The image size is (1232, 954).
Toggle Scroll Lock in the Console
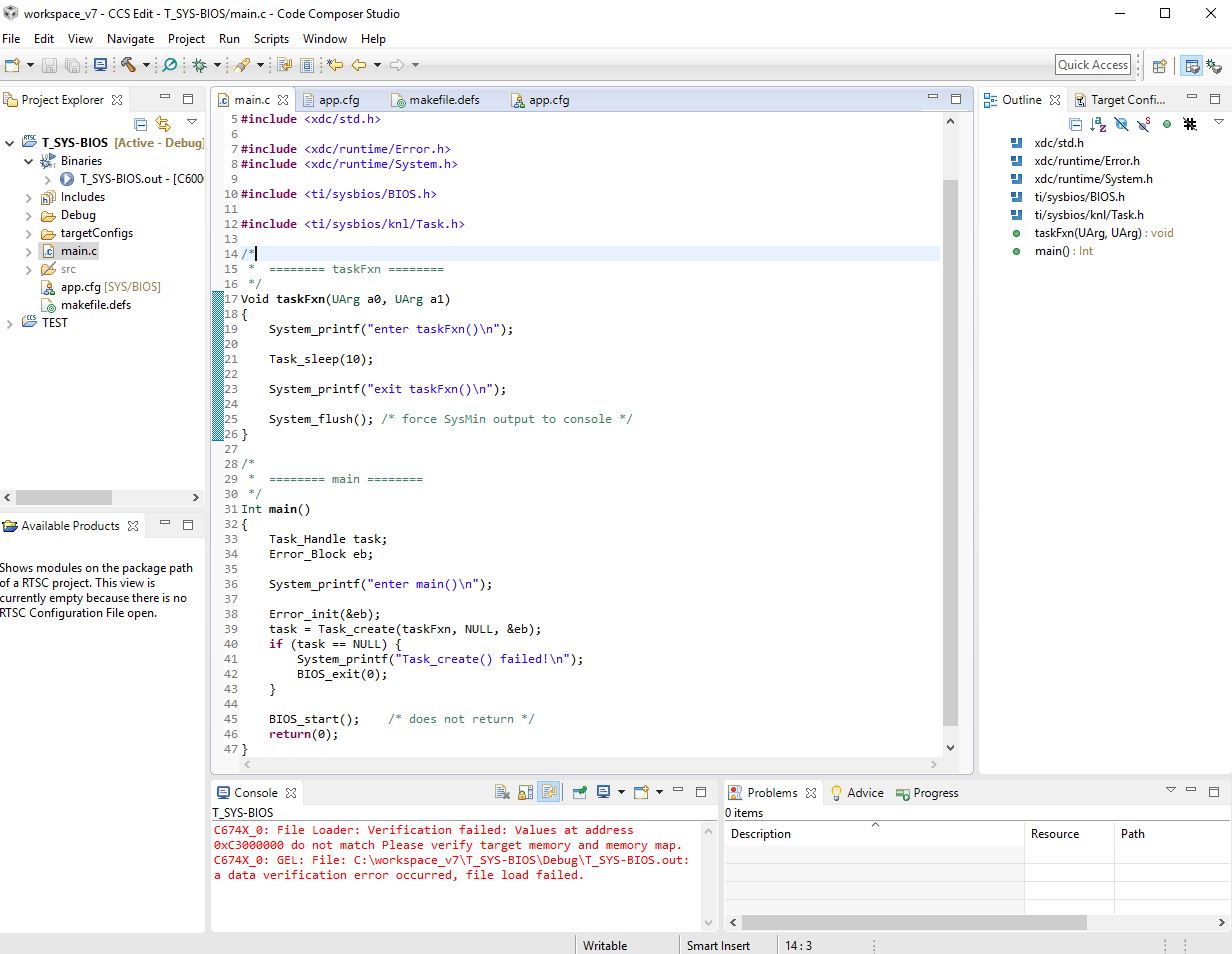click(525, 792)
